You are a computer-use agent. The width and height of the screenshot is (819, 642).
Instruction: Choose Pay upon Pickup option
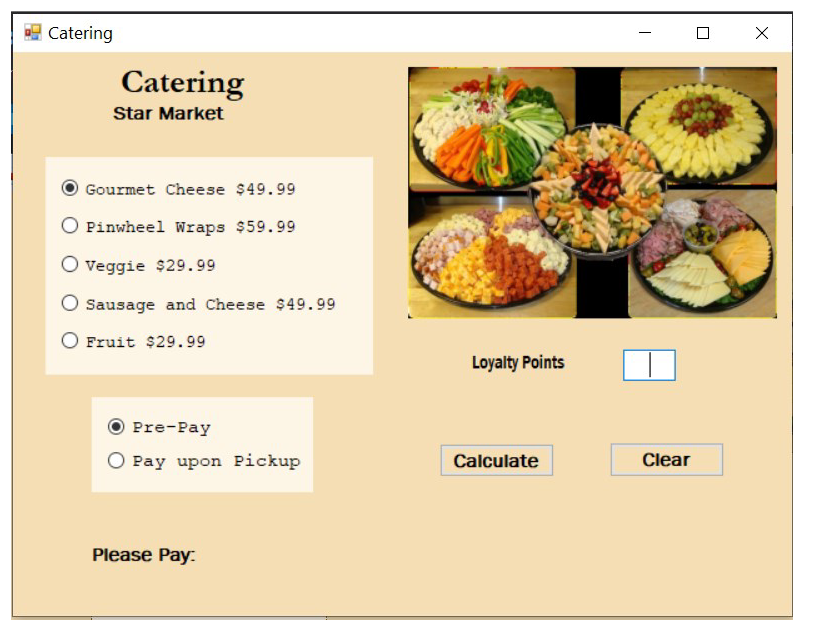(204, 461)
